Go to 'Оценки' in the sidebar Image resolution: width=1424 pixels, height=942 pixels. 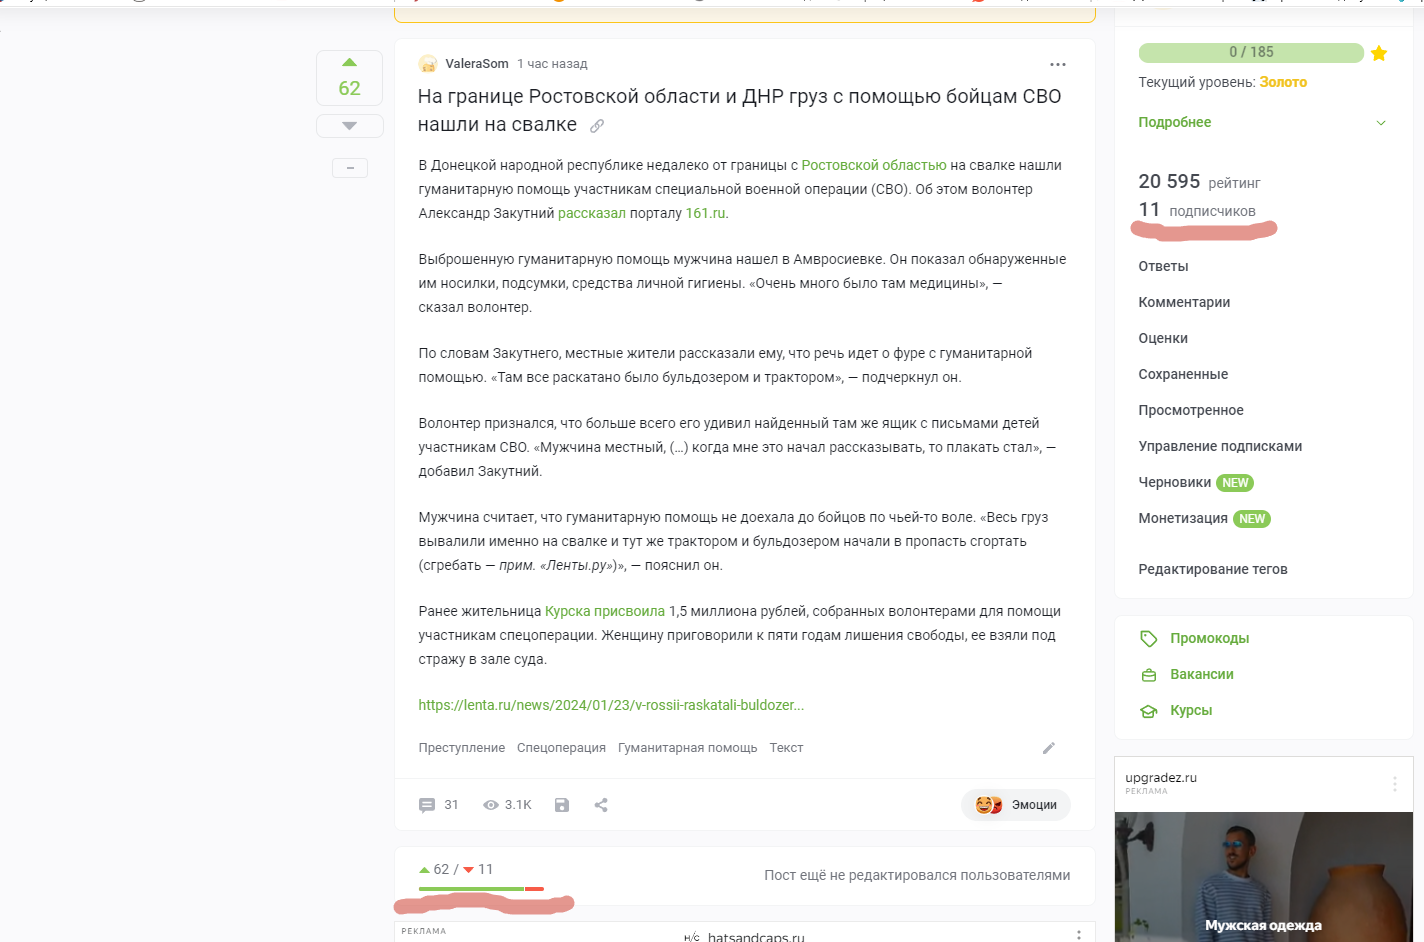coord(1163,338)
